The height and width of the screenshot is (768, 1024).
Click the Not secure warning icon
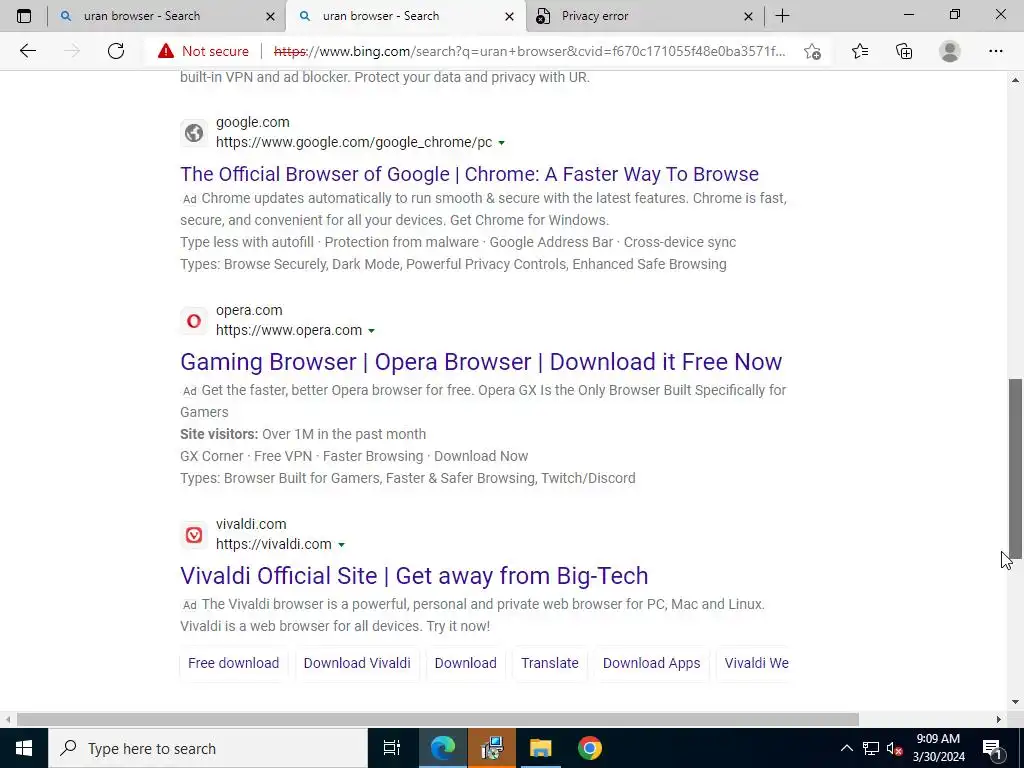(166, 51)
